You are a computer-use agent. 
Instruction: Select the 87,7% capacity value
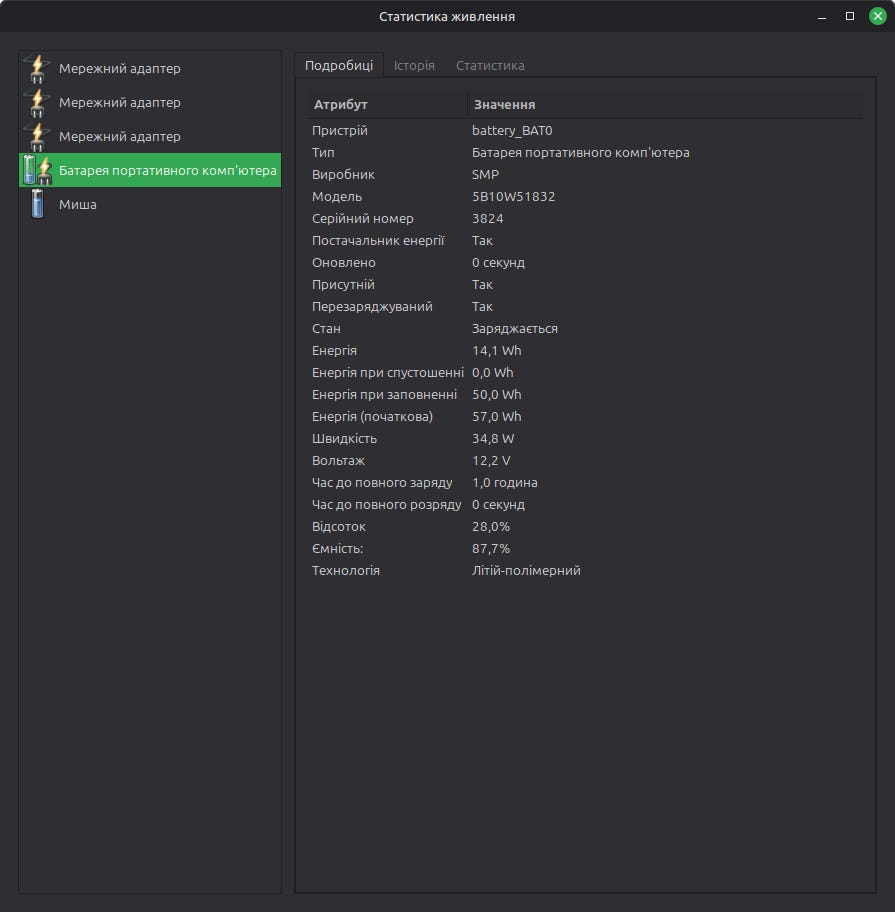[x=491, y=548]
